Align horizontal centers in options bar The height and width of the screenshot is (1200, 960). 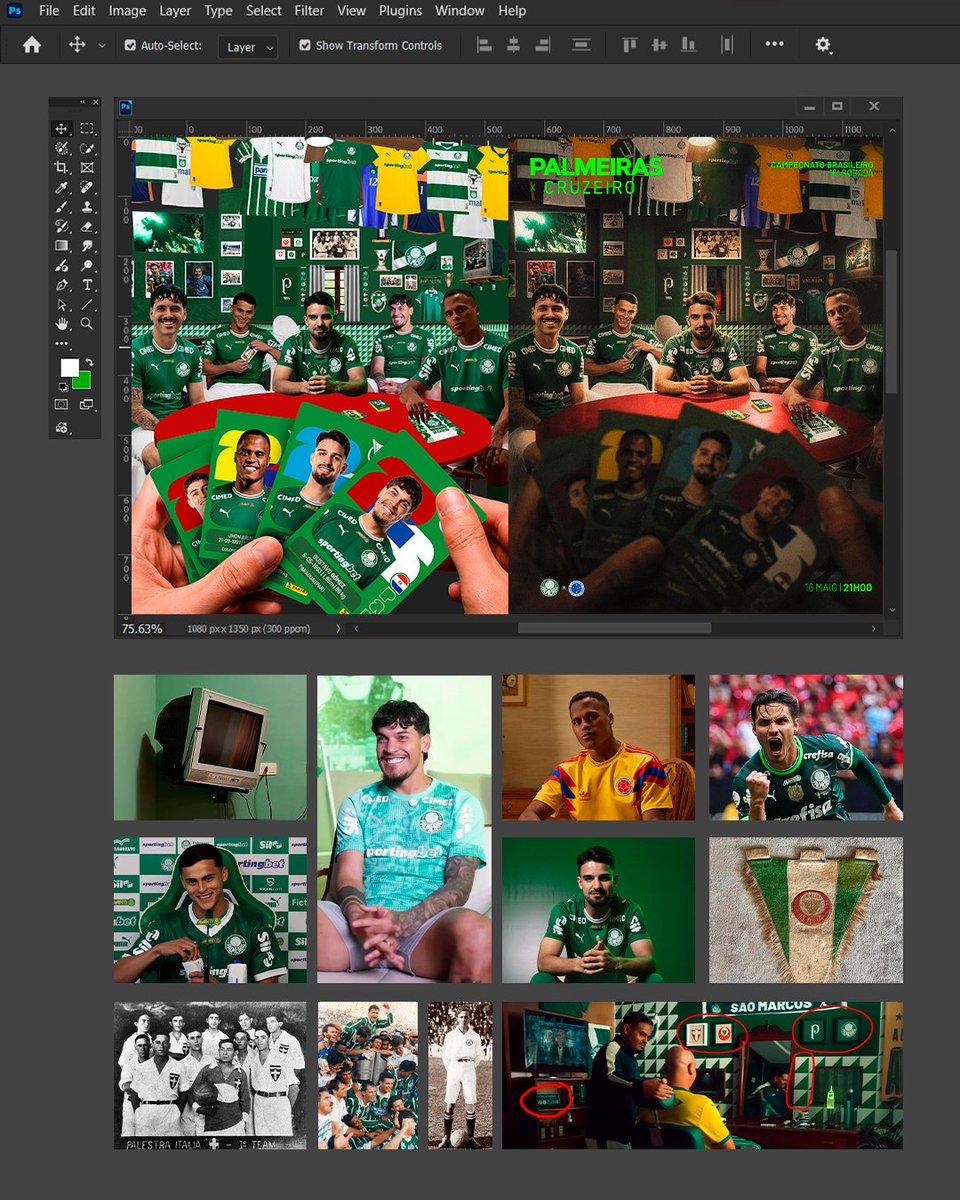pos(514,45)
